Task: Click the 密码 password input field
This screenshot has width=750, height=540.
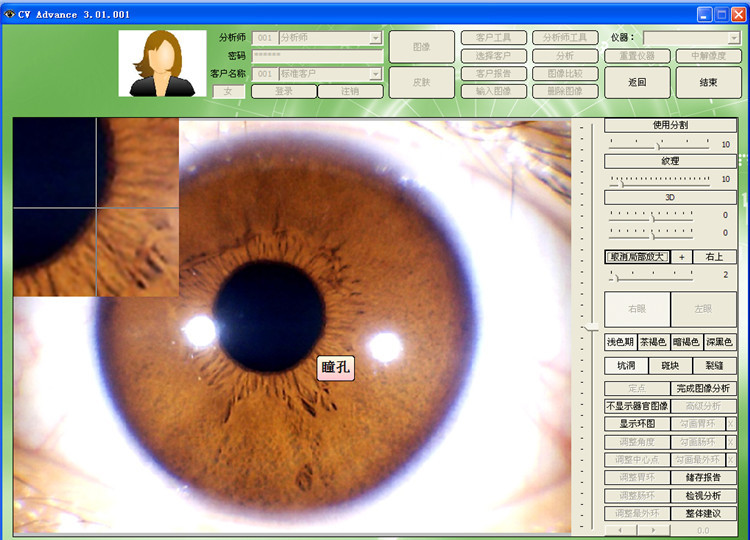Action: tap(317, 56)
